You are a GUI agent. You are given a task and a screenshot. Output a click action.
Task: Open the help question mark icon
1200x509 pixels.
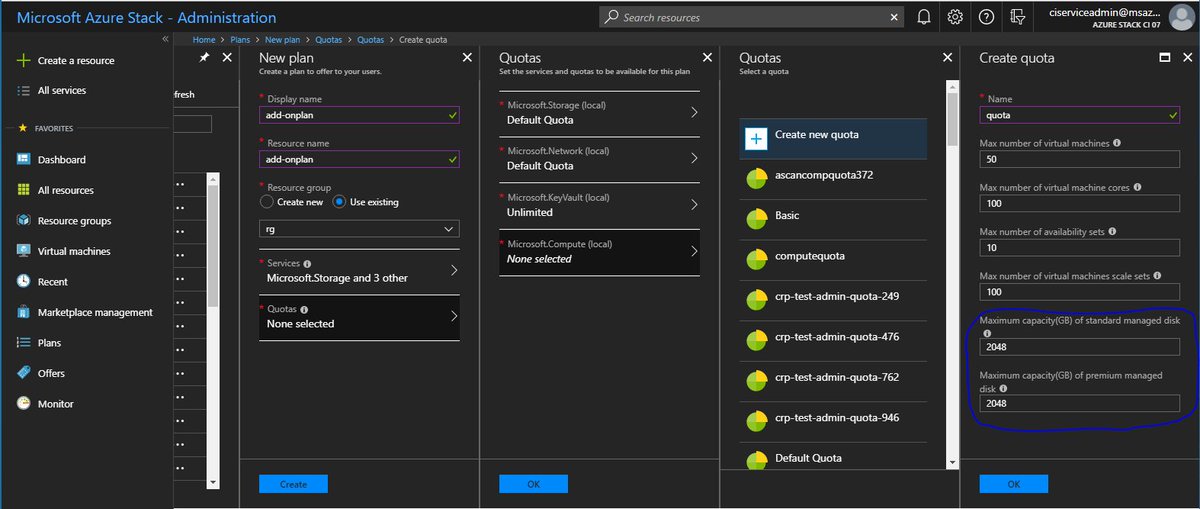pyautogui.click(x=987, y=17)
